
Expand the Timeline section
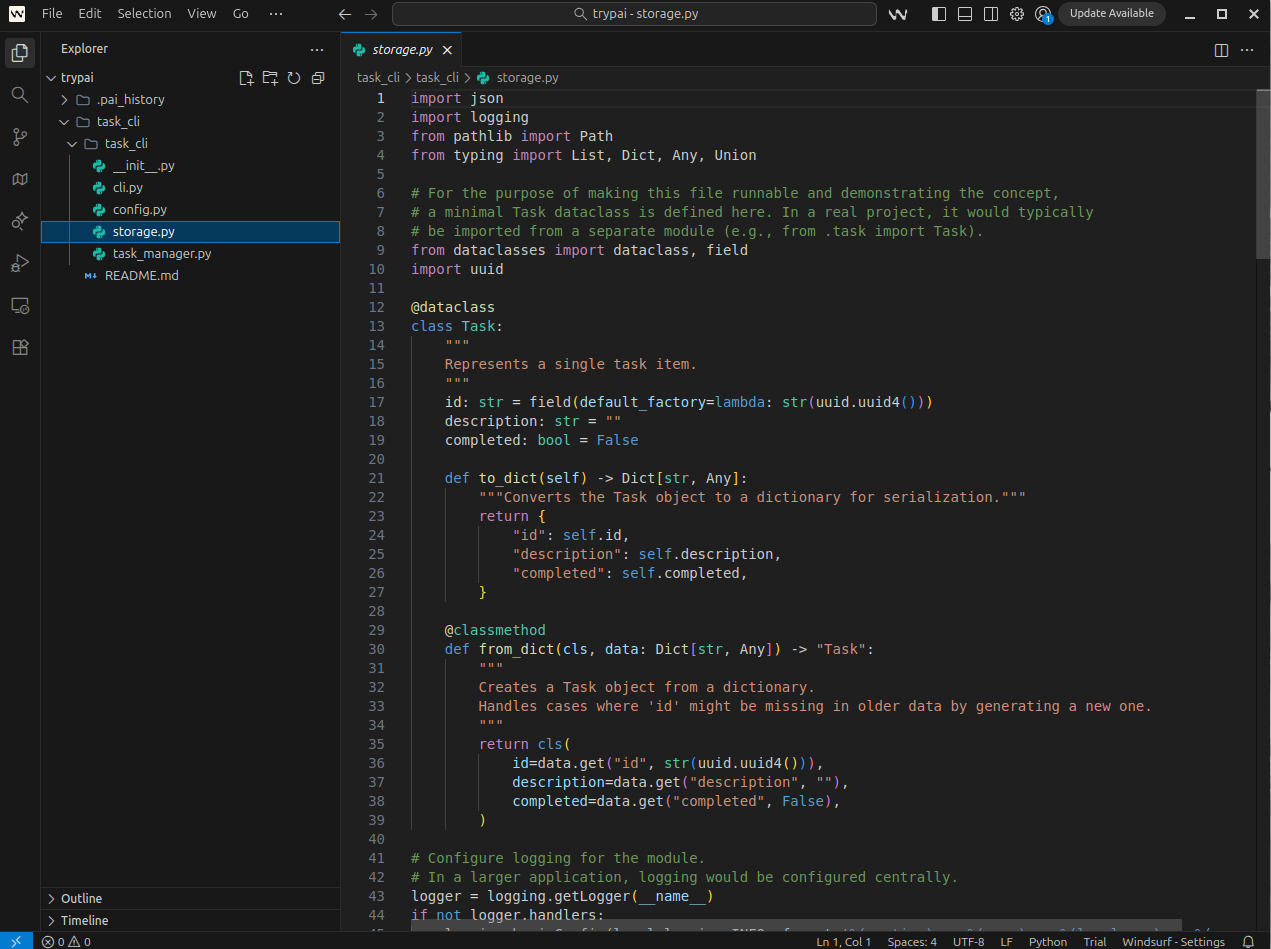coord(84,920)
